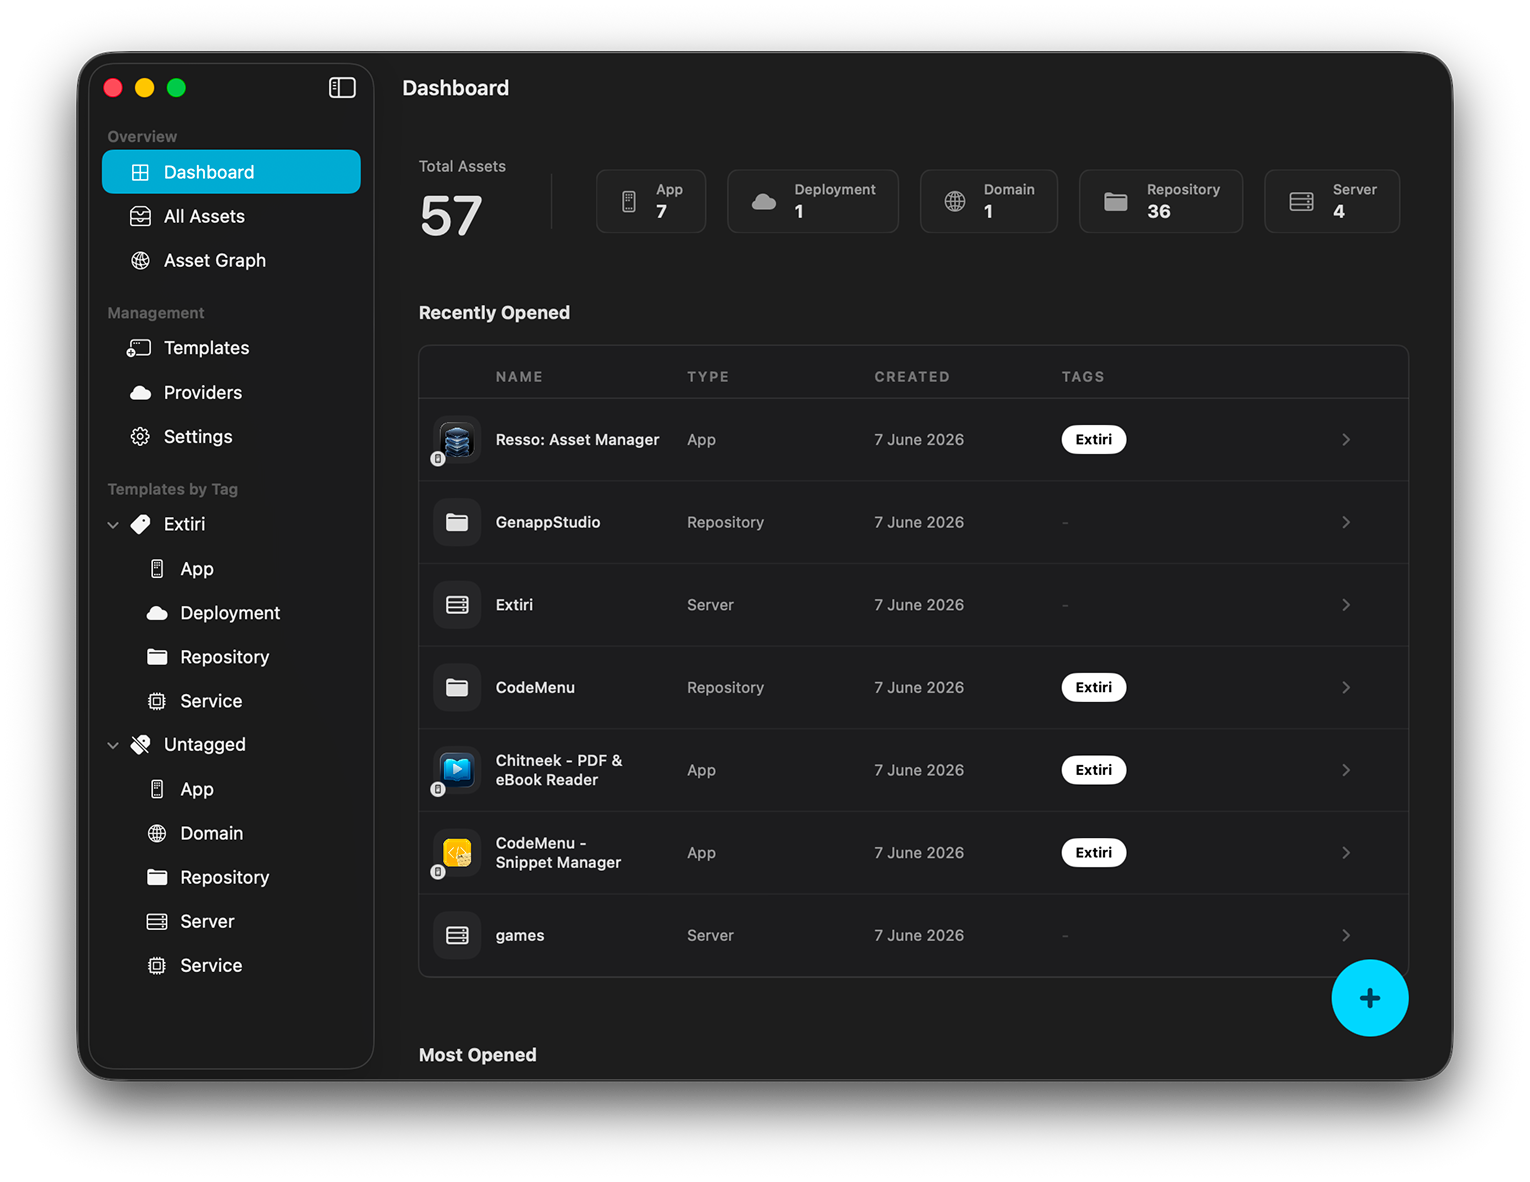Select the Server count card
Viewport: 1530px width, 1182px height.
click(1332, 201)
